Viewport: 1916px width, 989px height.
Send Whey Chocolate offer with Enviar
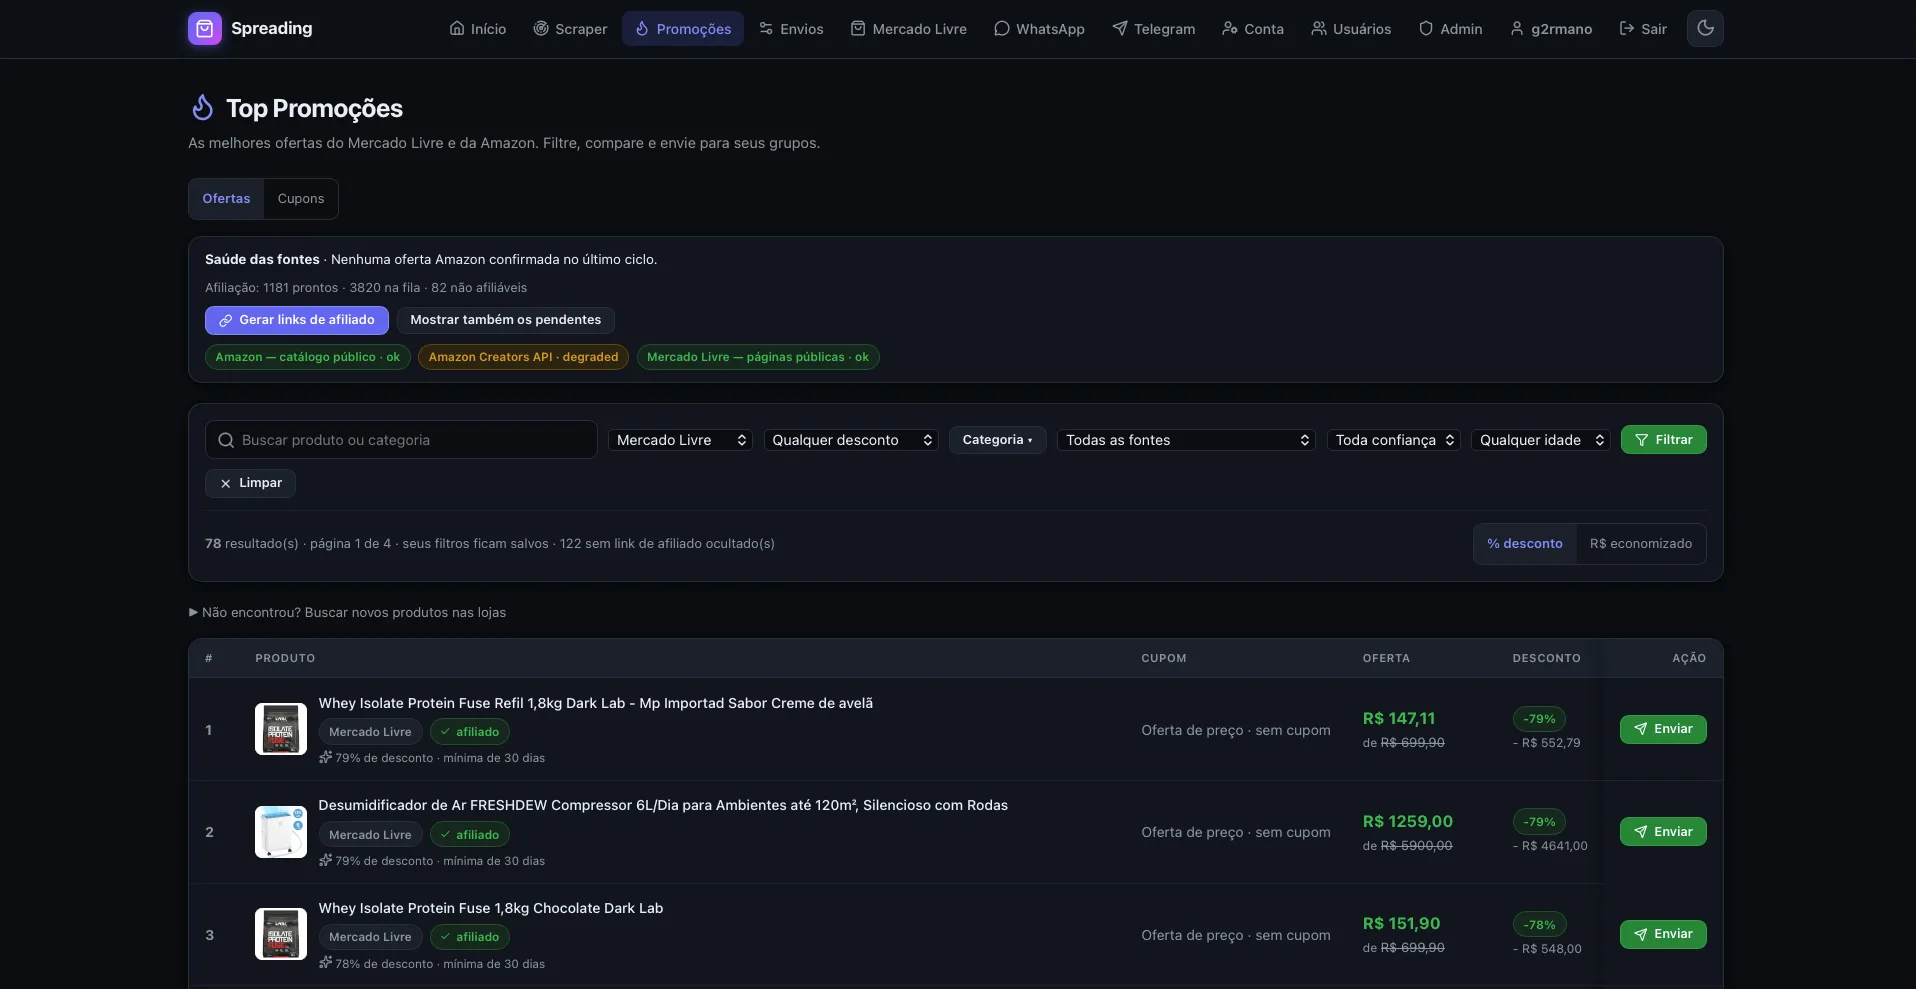click(1663, 934)
